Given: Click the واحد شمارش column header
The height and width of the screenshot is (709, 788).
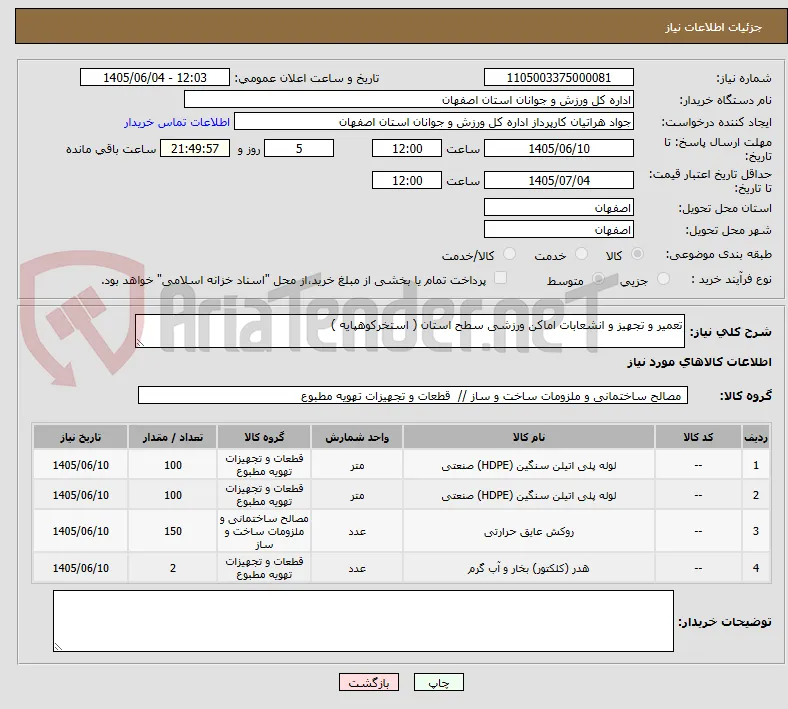Looking at the screenshot, I should click(x=357, y=437).
